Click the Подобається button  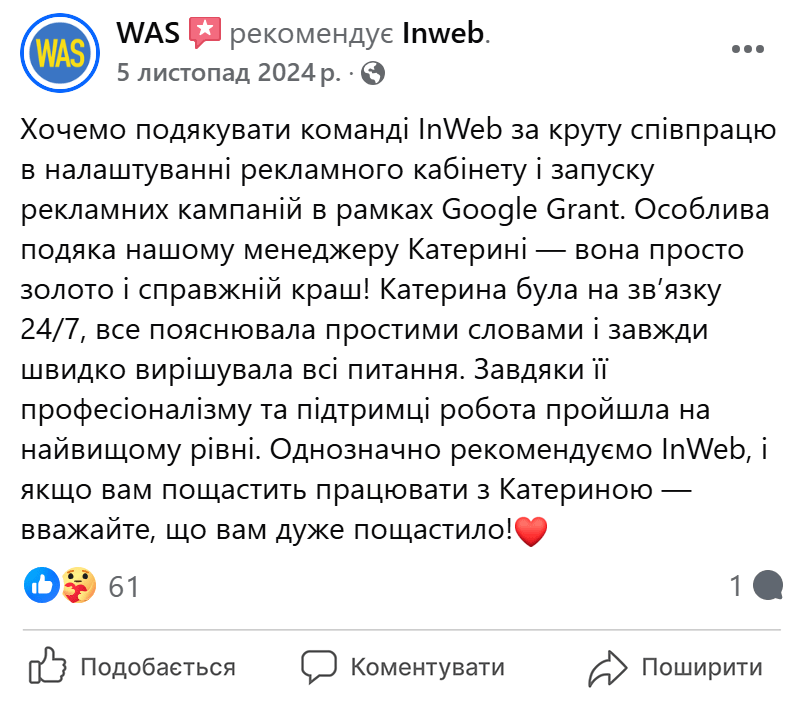tap(135, 665)
